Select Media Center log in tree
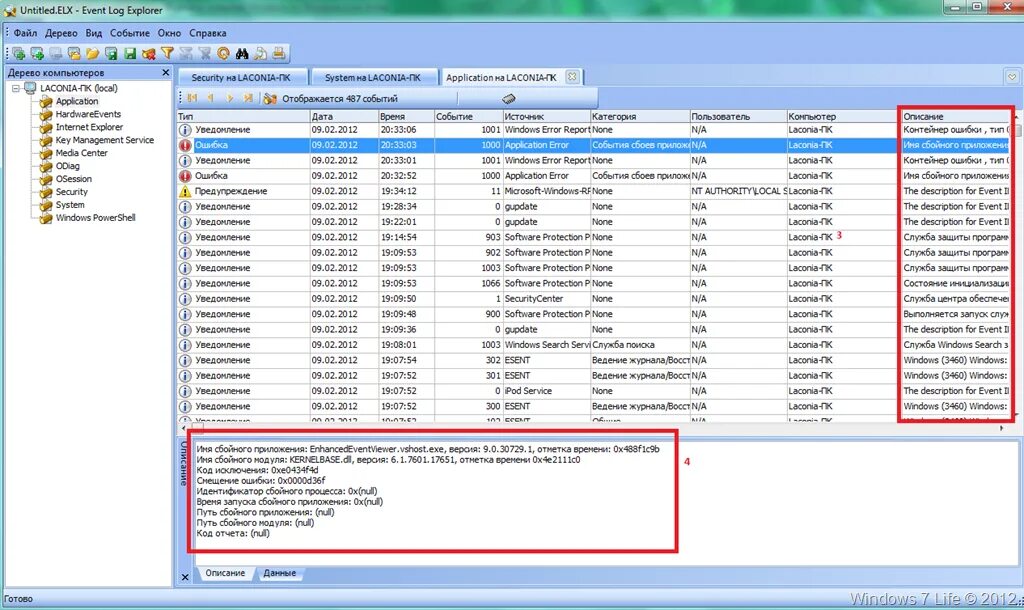The height and width of the screenshot is (610, 1024). click(x=82, y=153)
